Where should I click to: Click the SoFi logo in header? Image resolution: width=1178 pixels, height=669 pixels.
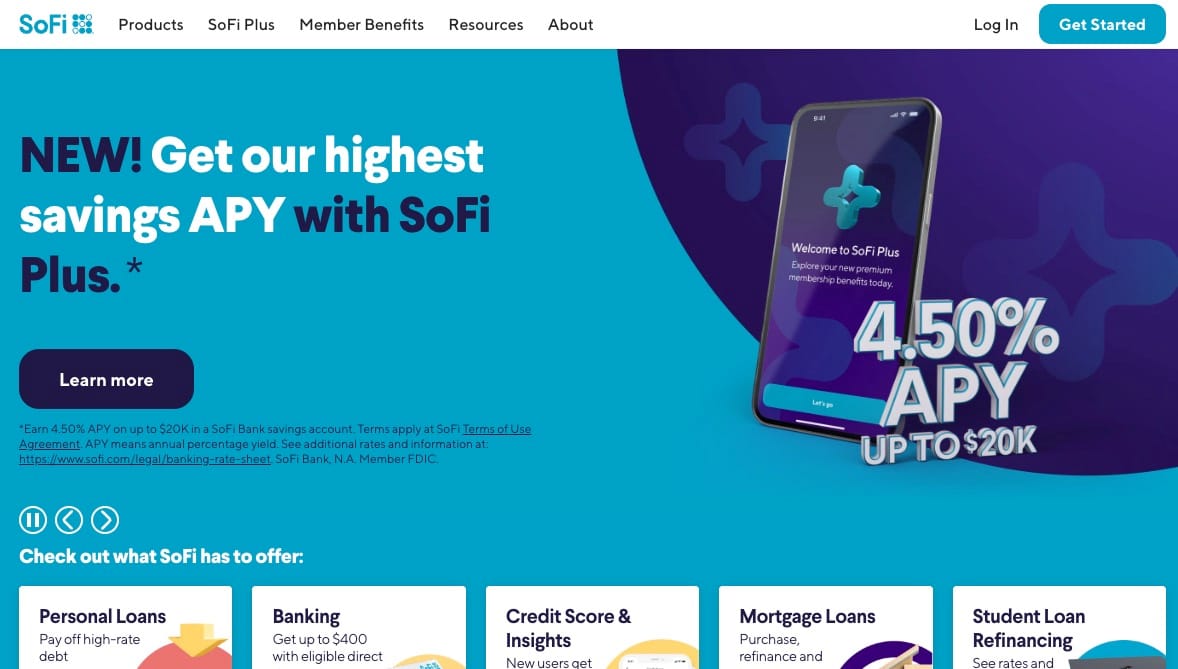56,24
